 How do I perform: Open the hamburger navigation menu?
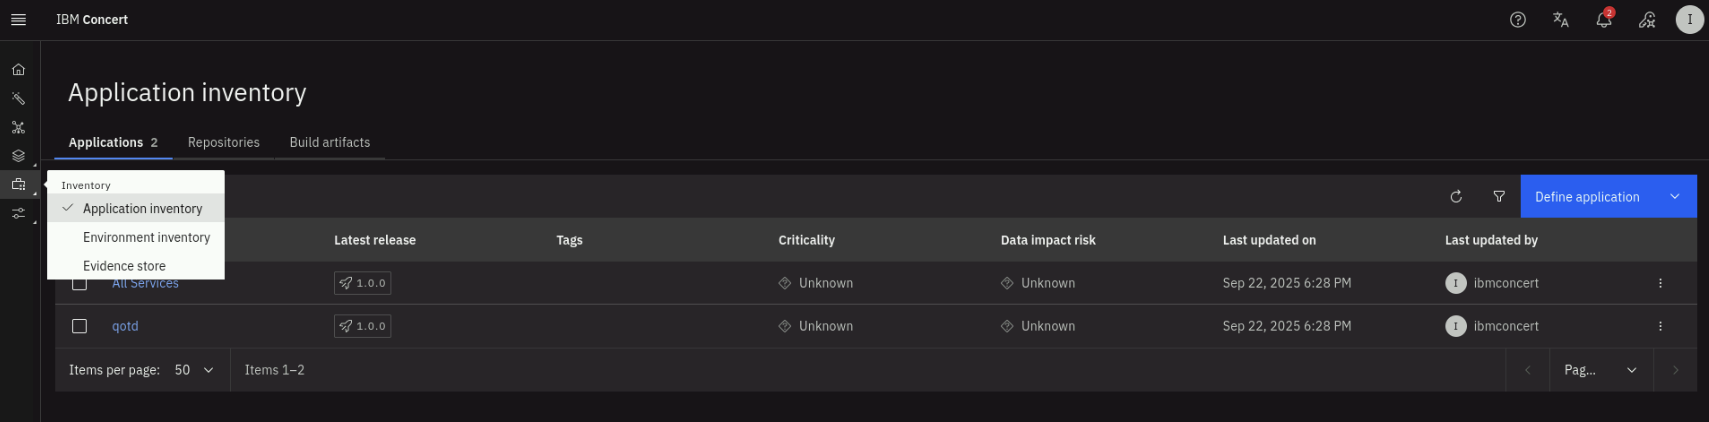[18, 19]
